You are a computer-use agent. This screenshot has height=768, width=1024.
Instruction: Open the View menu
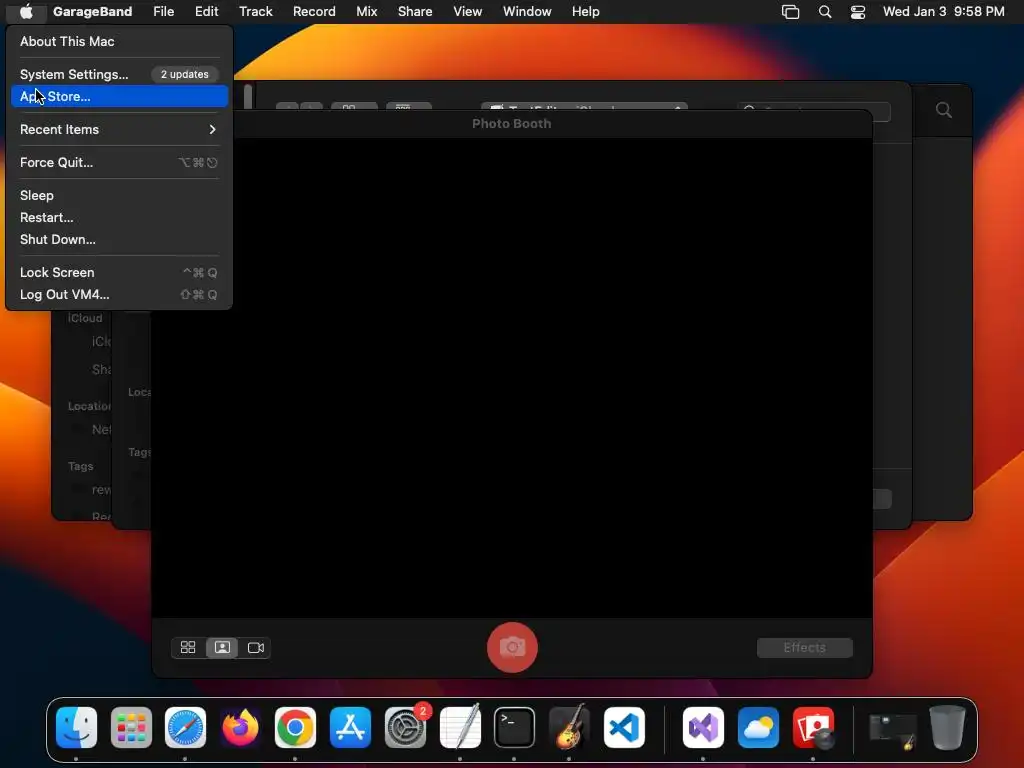tap(468, 11)
